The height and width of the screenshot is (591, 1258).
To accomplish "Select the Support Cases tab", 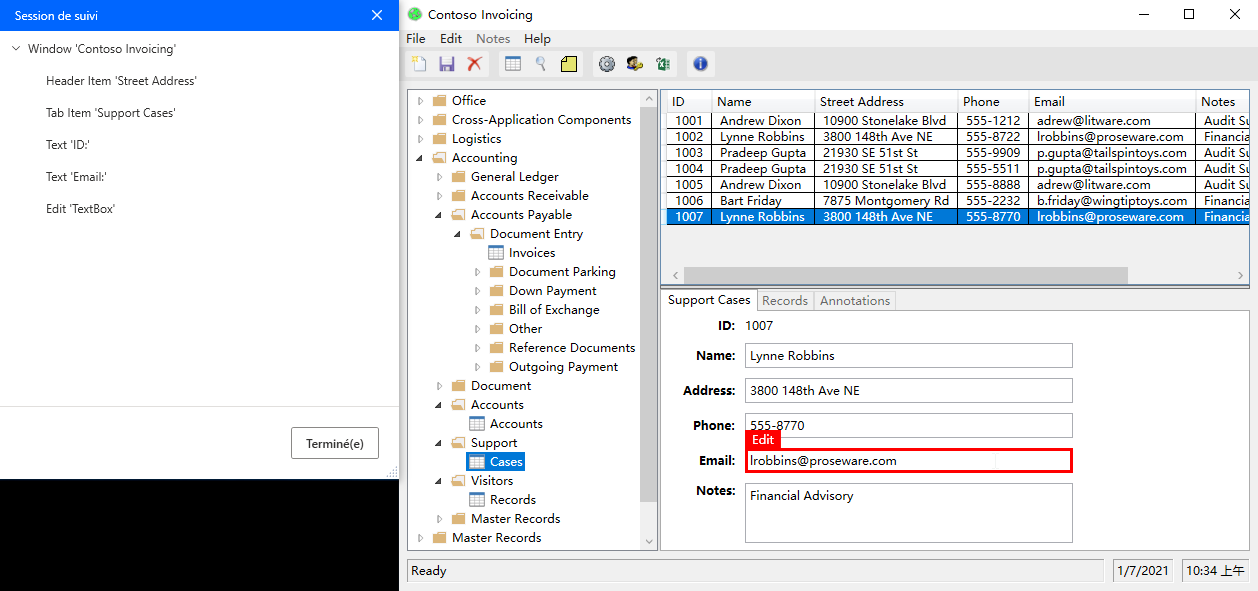I will (709, 300).
